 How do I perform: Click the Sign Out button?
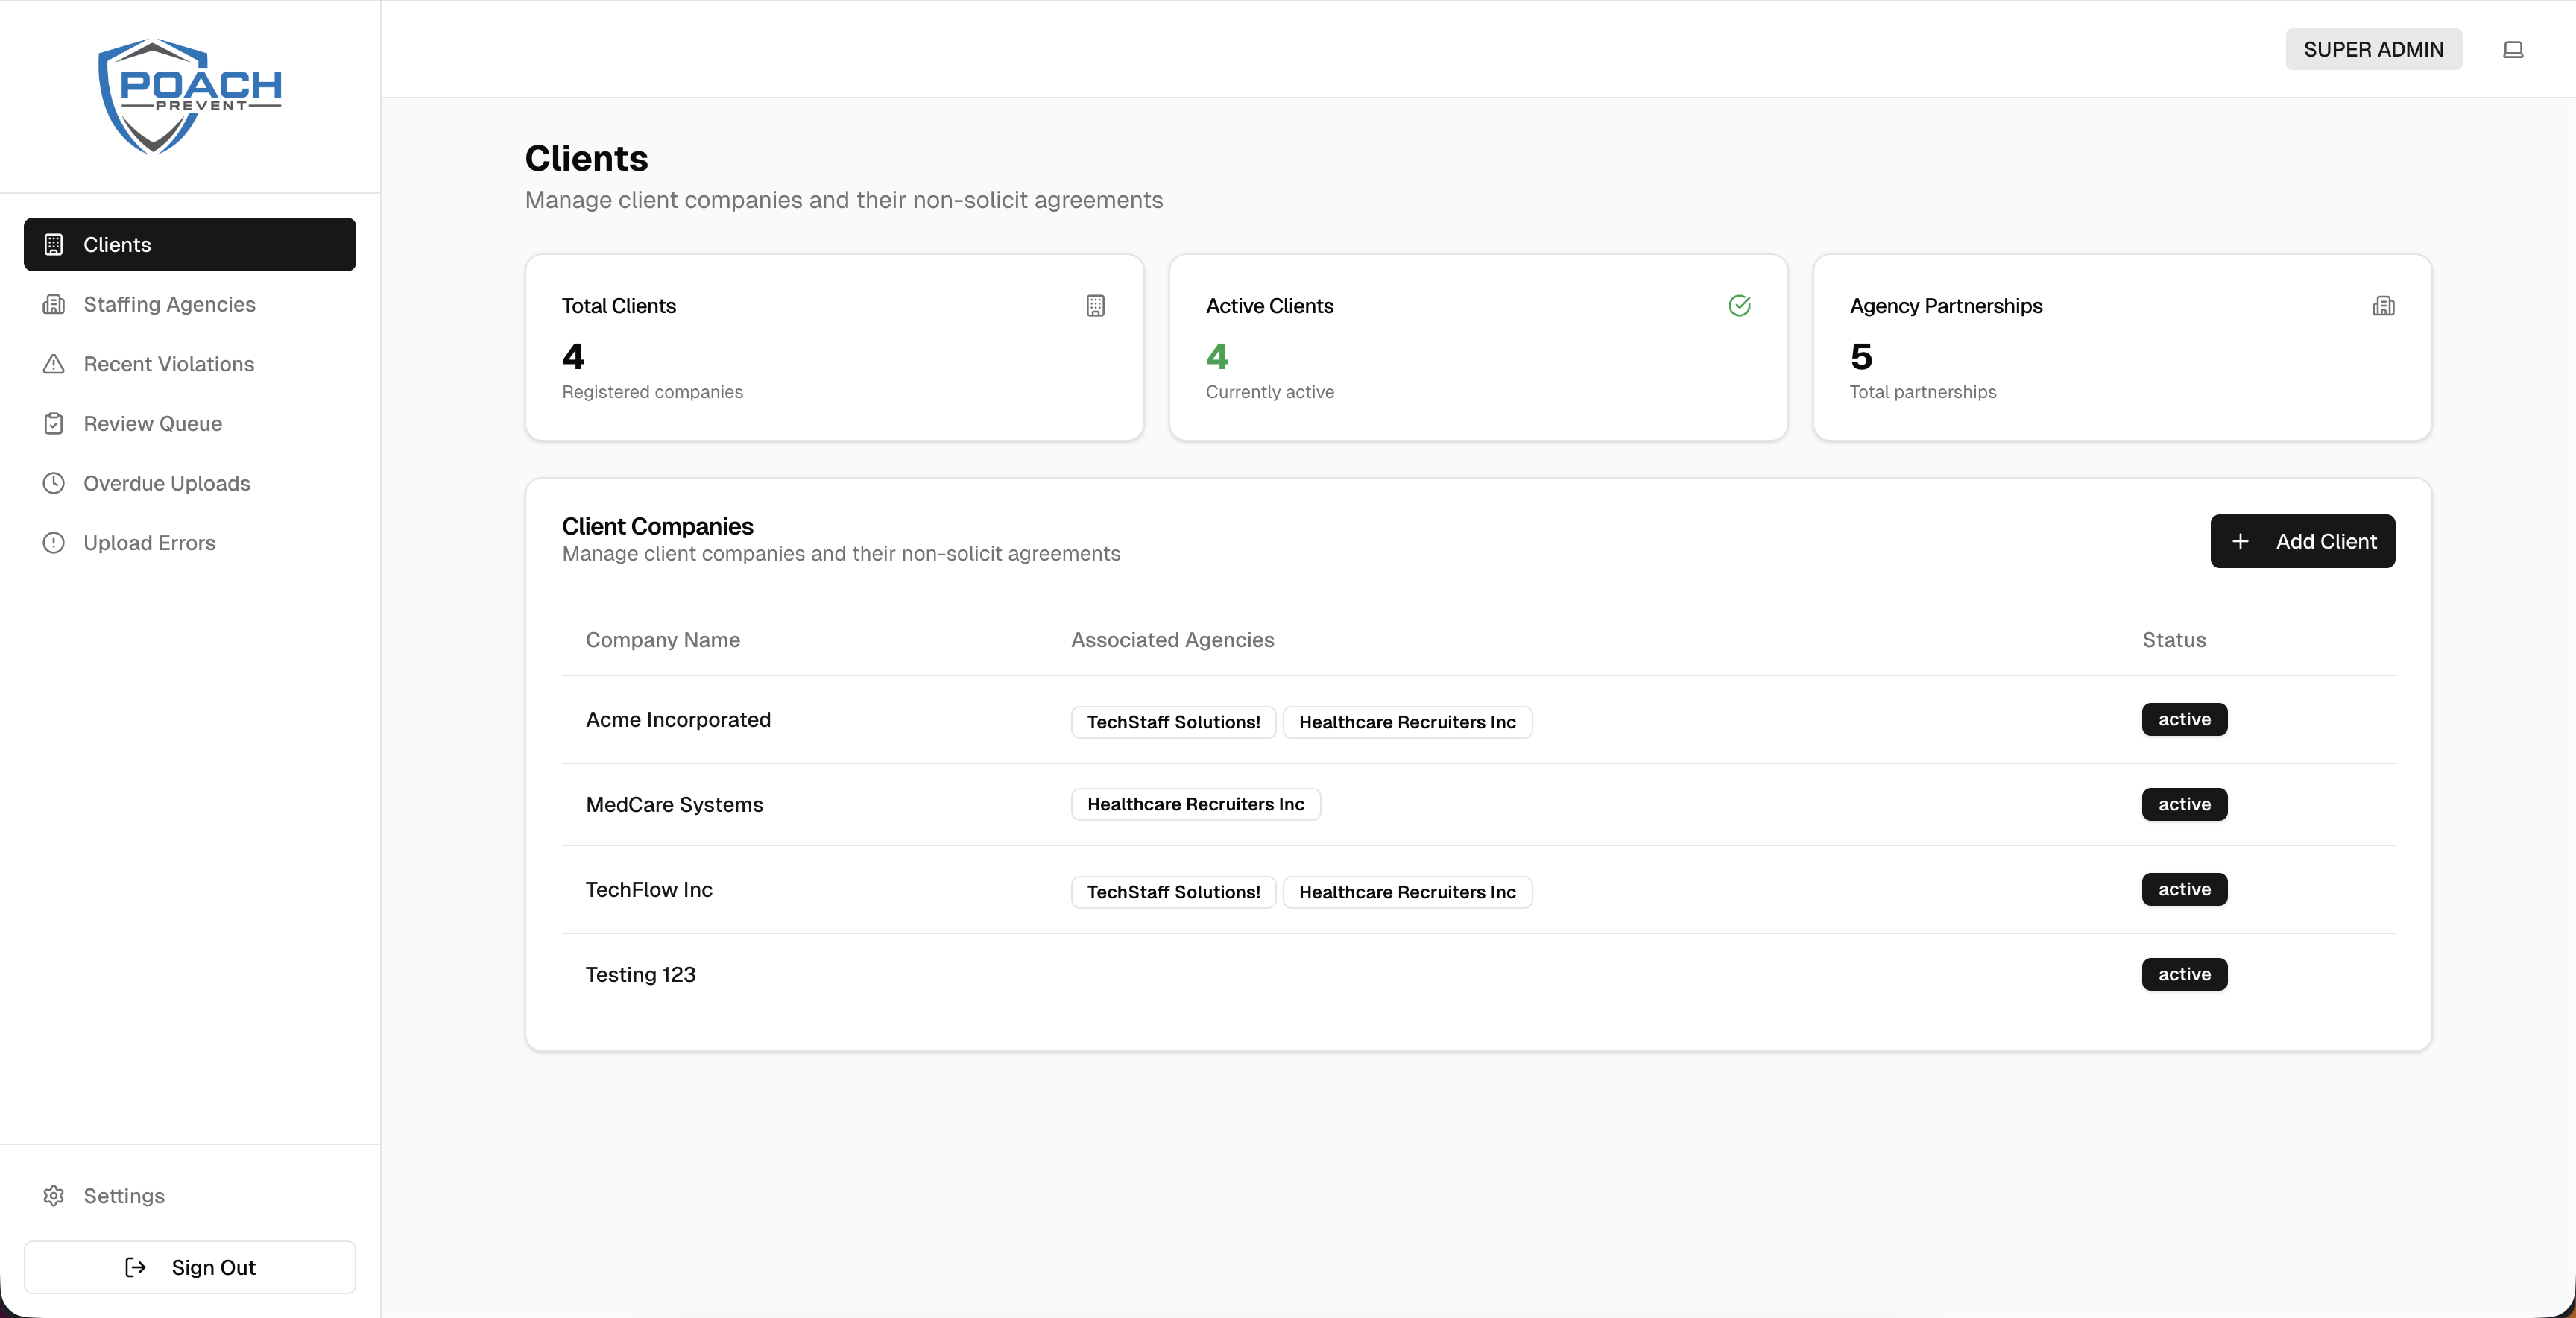click(189, 1267)
